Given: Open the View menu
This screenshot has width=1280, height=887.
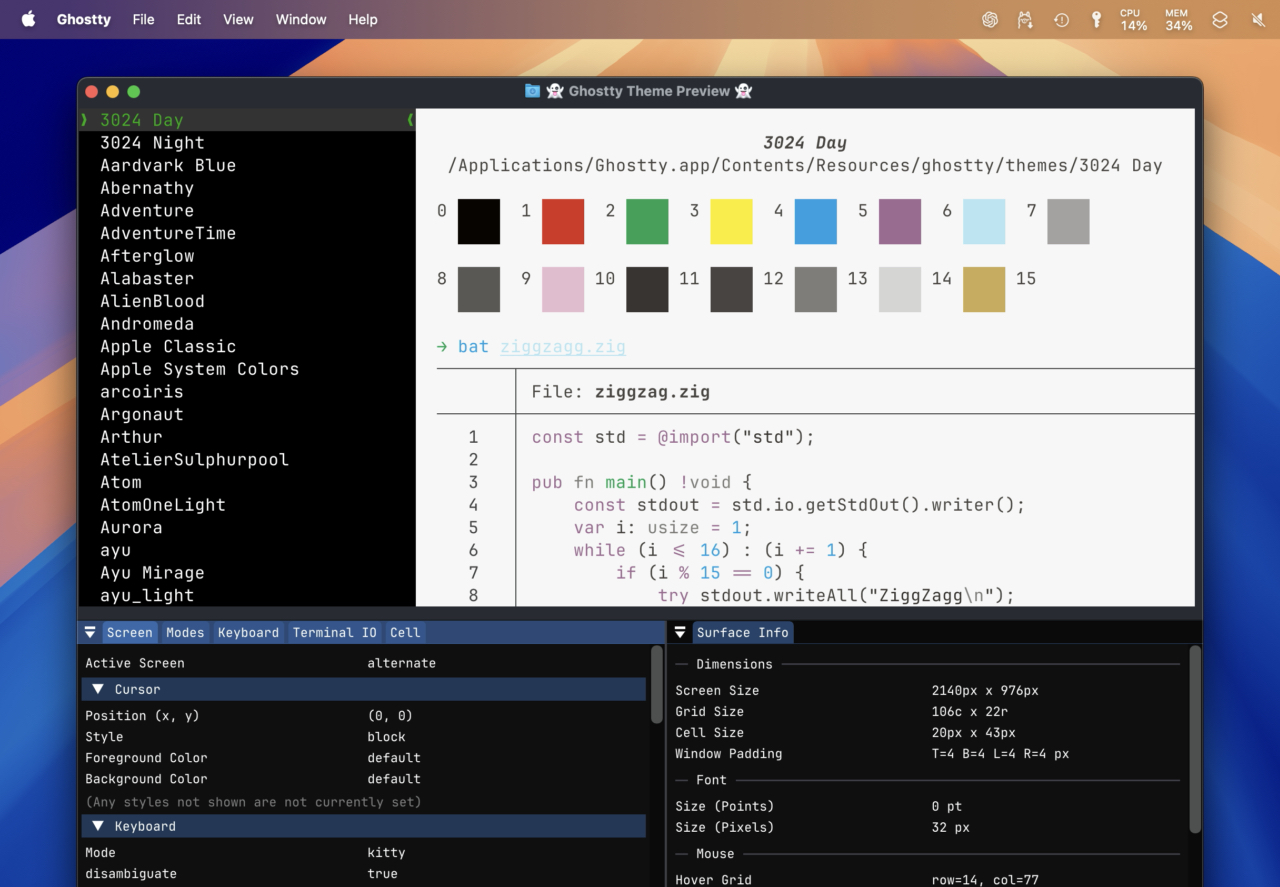Looking at the screenshot, I should tap(238, 19).
